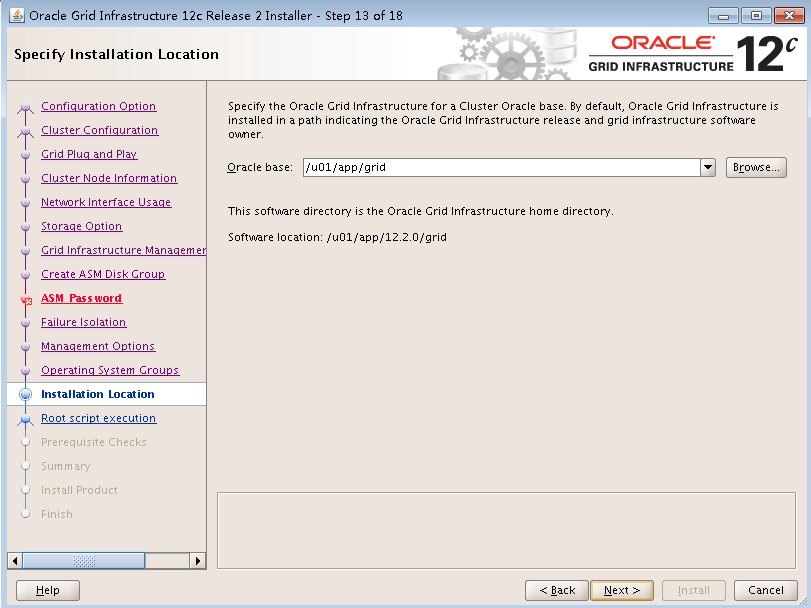This screenshot has width=811, height=608.
Task: Click the Browse button
Action: [756, 168]
